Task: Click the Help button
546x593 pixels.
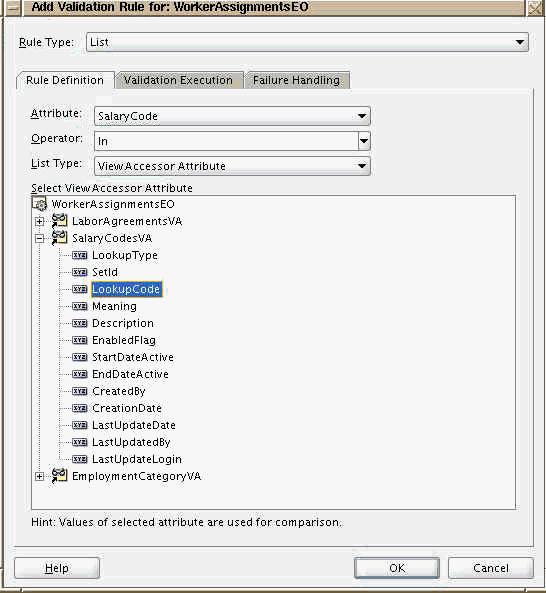Action: point(57,568)
